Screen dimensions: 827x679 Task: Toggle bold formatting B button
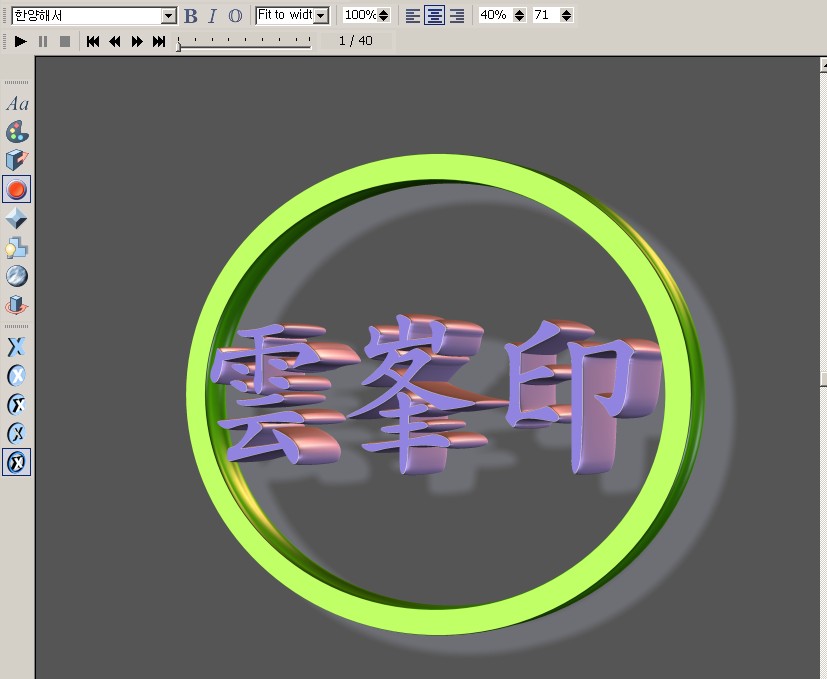(x=191, y=16)
